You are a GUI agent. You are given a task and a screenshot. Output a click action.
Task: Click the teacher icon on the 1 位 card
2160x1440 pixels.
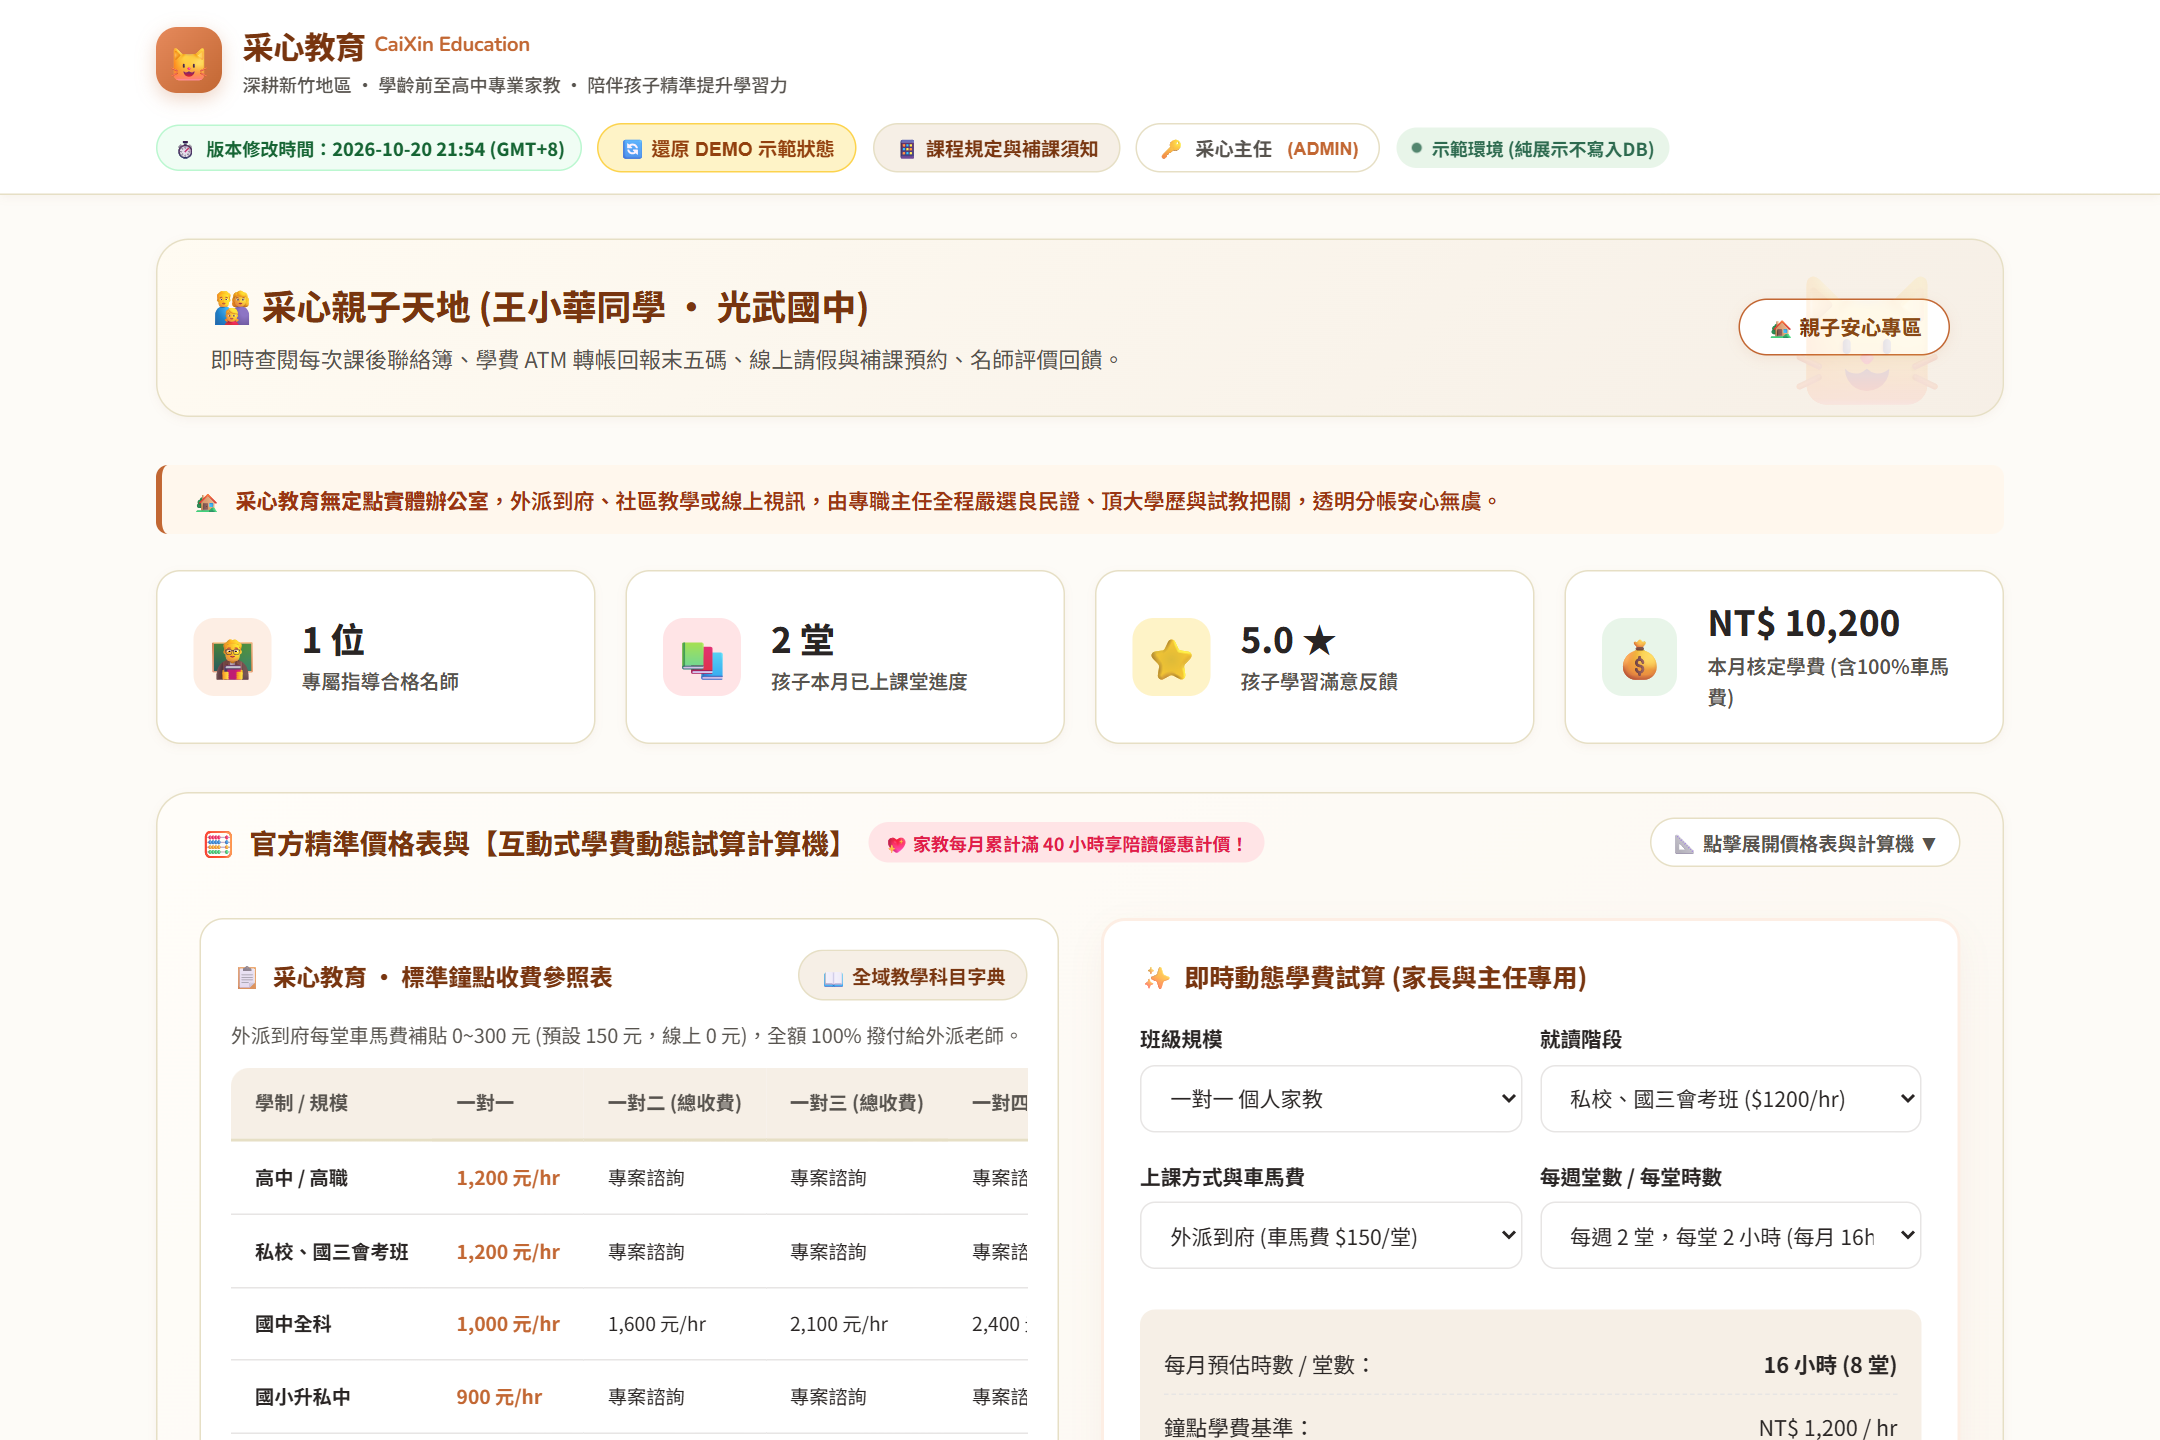tap(233, 657)
